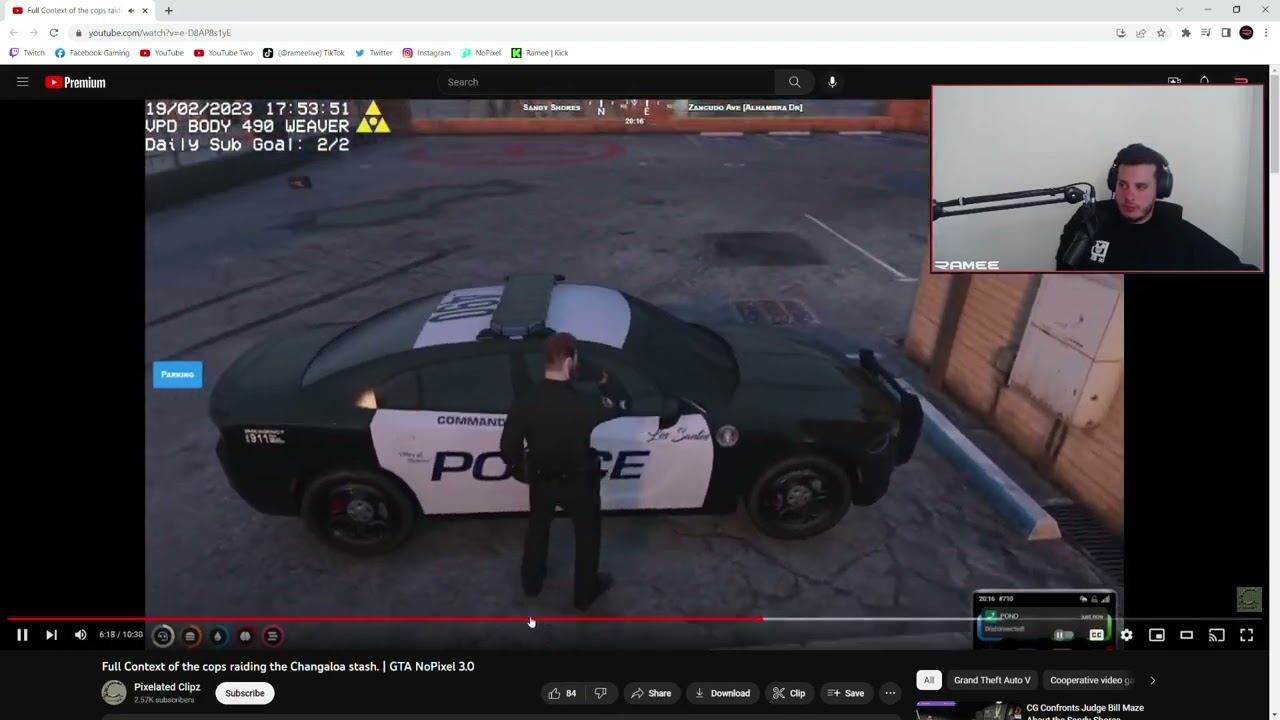
Task: Dislike the video with thumbs down
Action: [x=600, y=693]
